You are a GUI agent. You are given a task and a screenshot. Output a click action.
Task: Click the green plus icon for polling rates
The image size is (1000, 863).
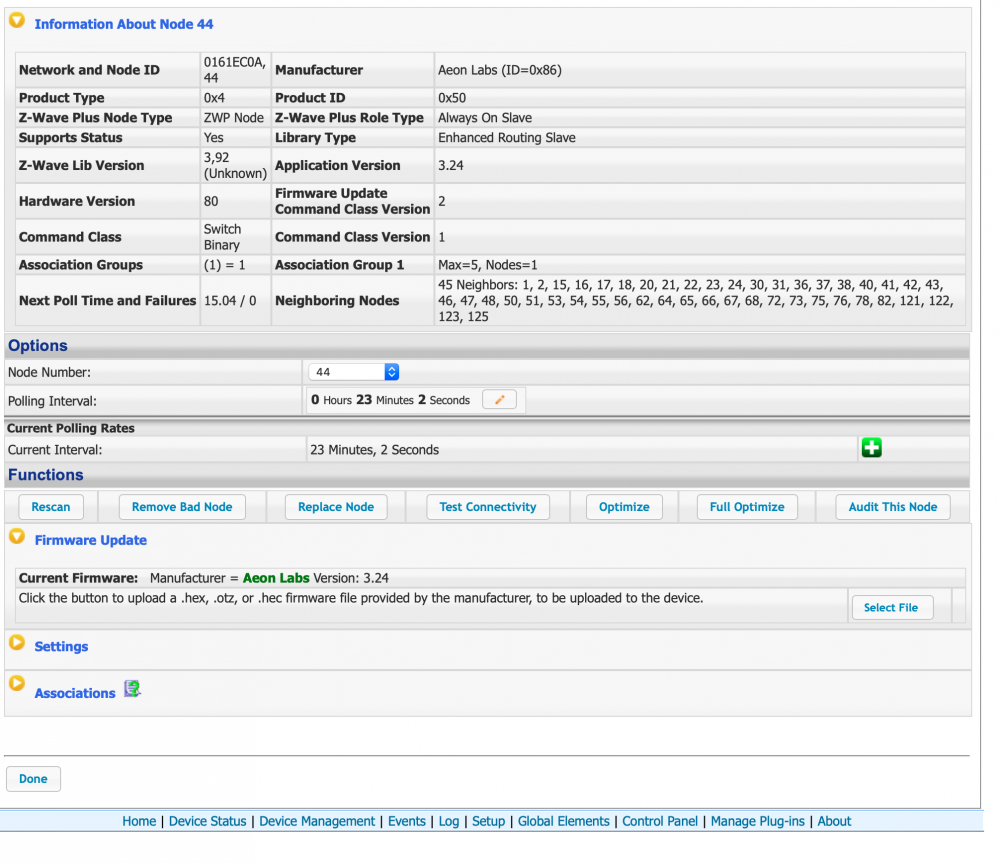click(x=871, y=449)
